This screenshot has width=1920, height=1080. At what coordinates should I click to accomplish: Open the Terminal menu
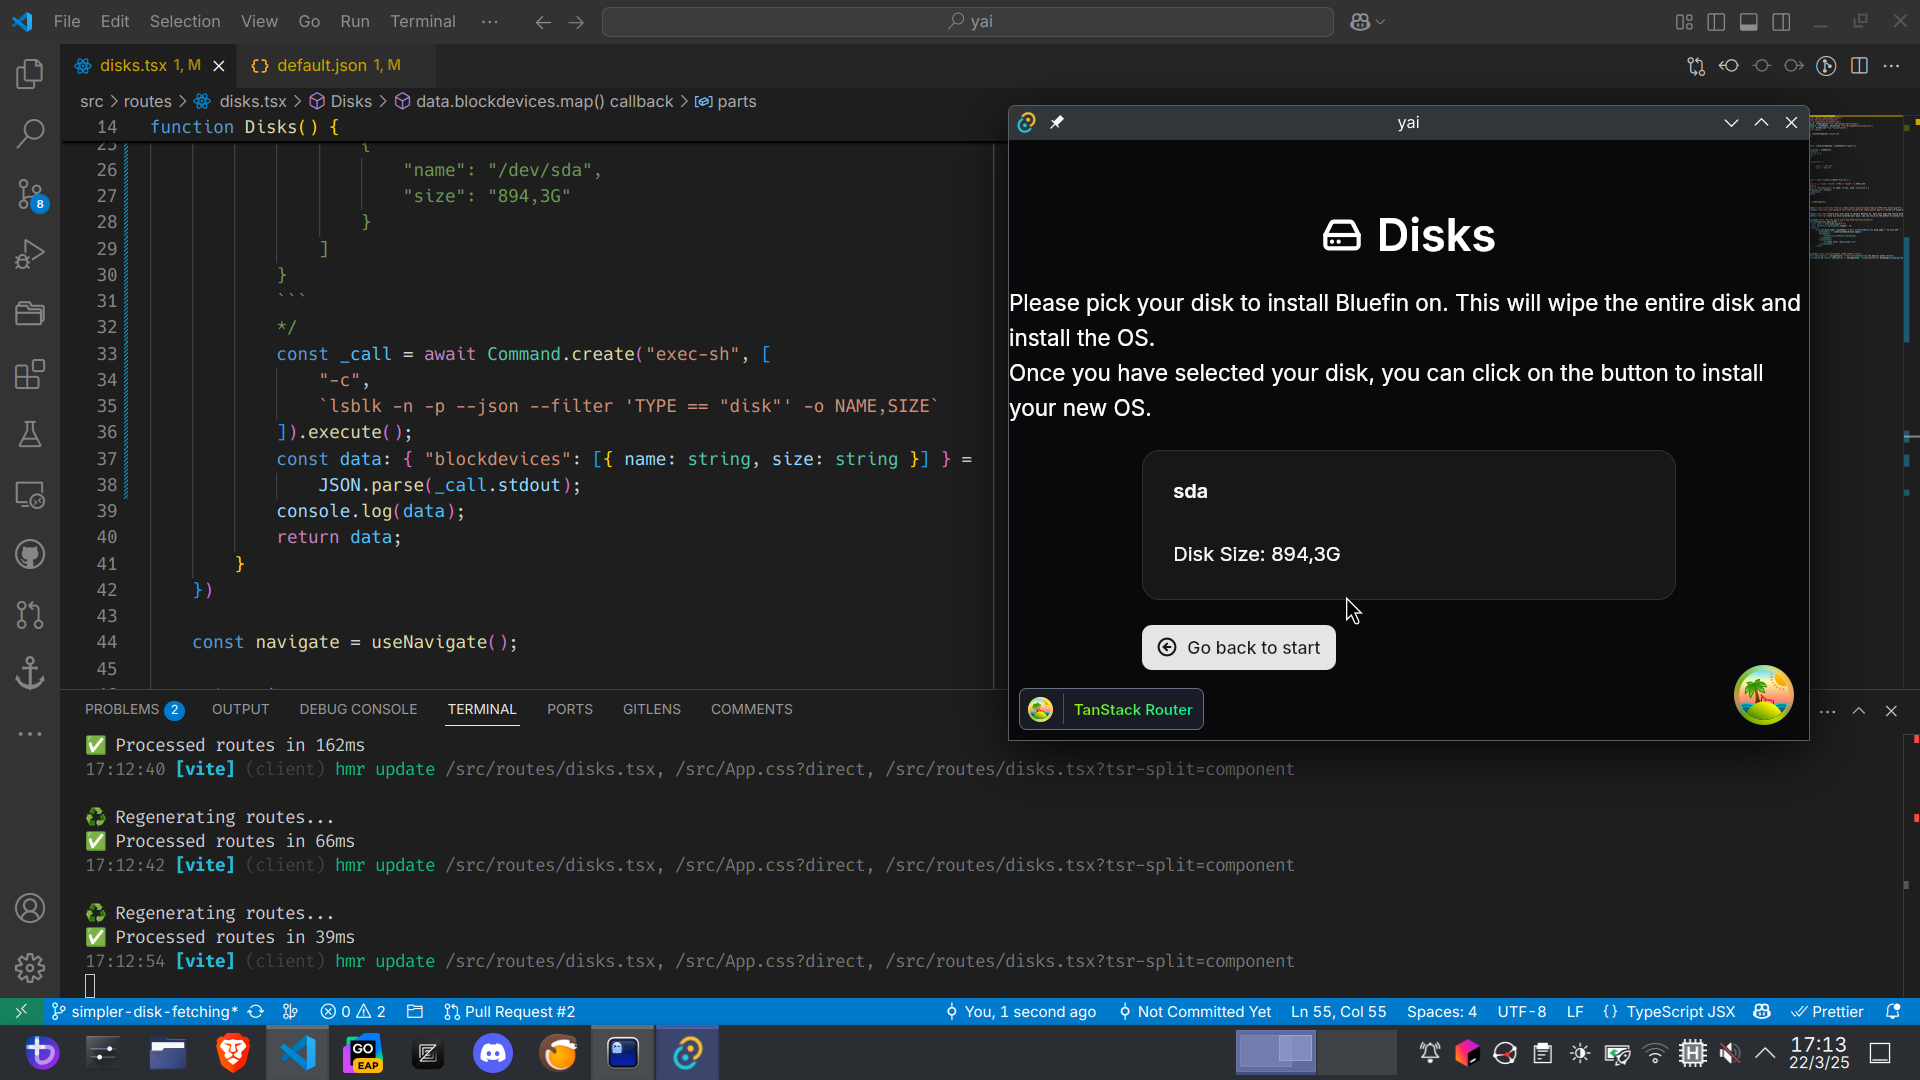click(422, 22)
